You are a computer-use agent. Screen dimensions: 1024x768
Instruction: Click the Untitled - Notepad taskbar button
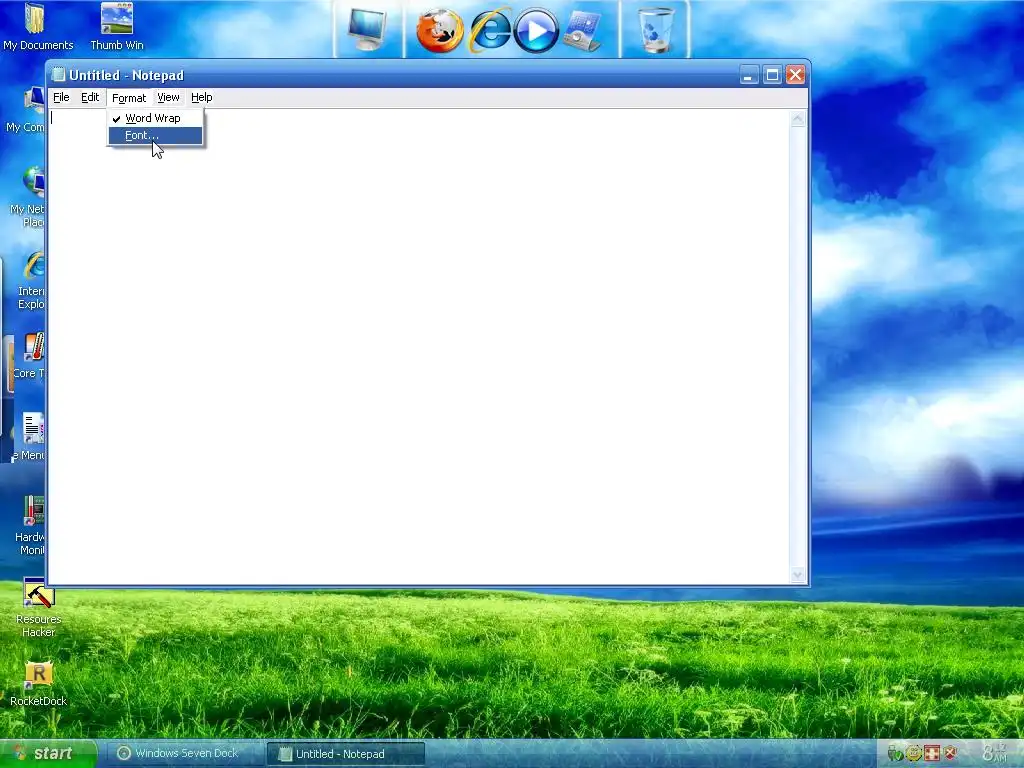pyautogui.click(x=346, y=754)
